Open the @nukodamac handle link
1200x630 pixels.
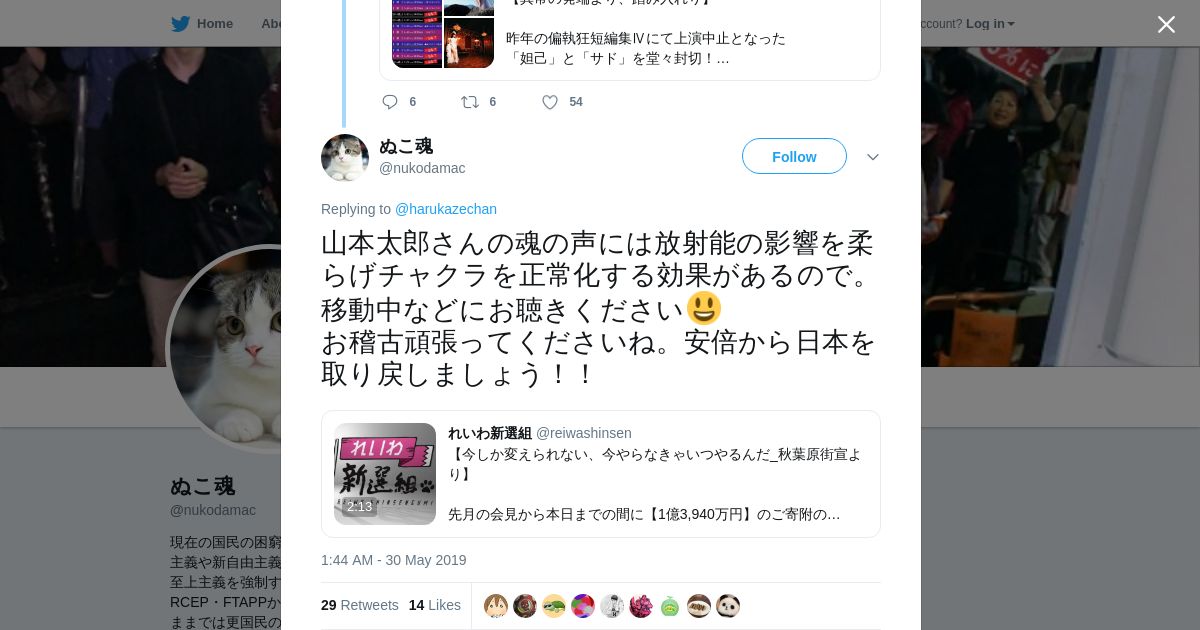click(422, 168)
